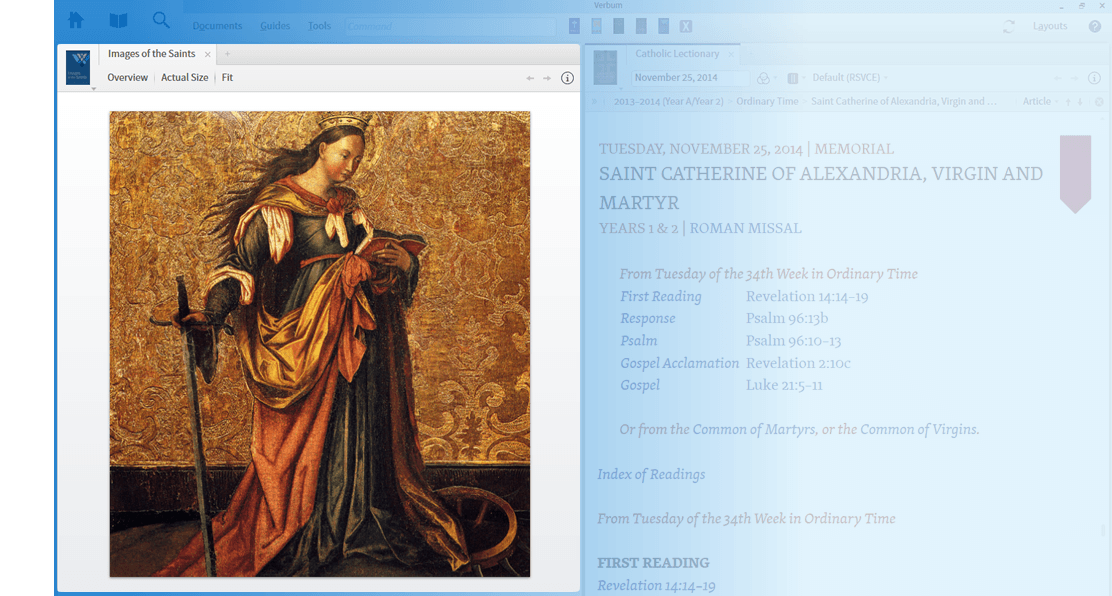Open the panel menu arrow under the Lectionary cover
The width and height of the screenshot is (1112, 596).
[x=621, y=89]
